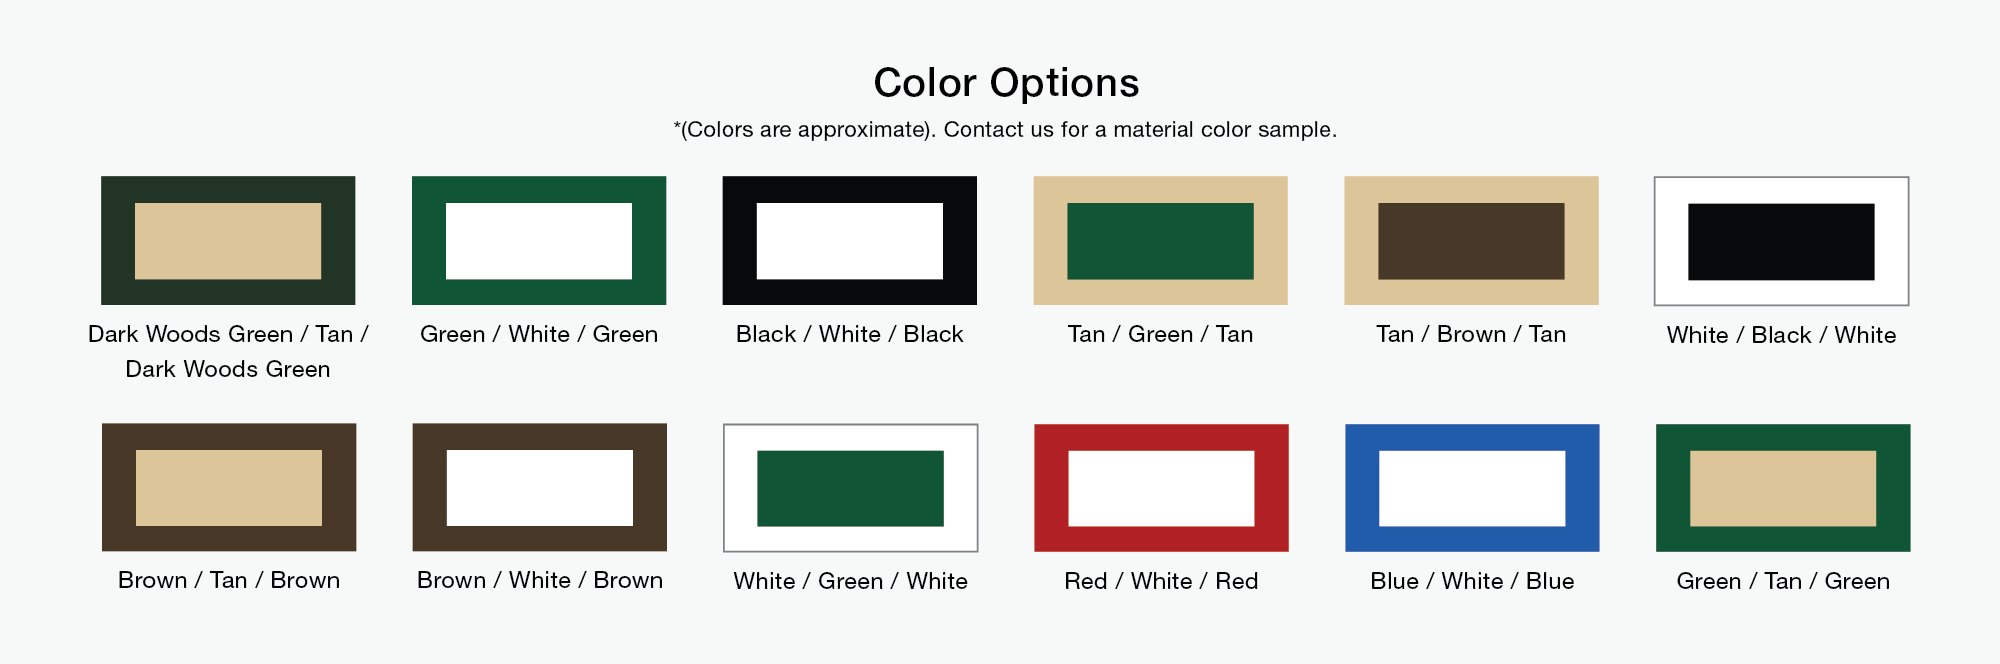This screenshot has height=664, width=2000.
Task: Select the Brown / Tan / Brown swatch
Action: 229,487
